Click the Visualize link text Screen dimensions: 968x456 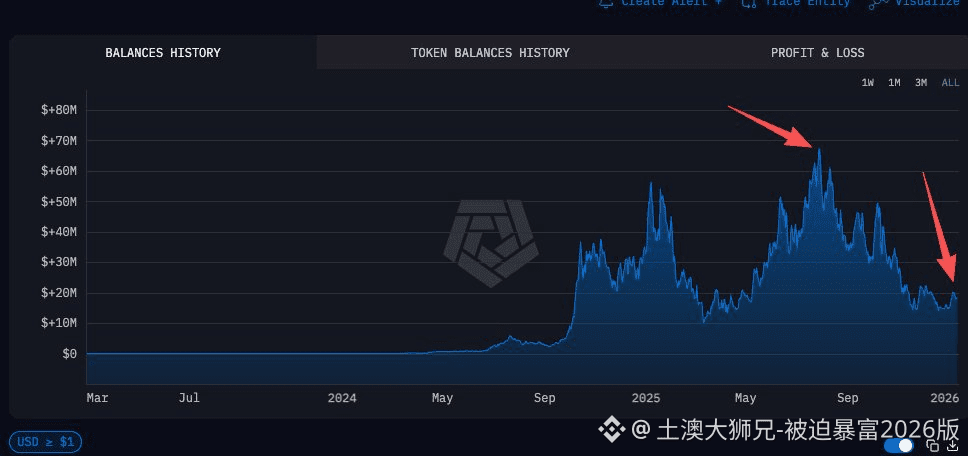929,4
